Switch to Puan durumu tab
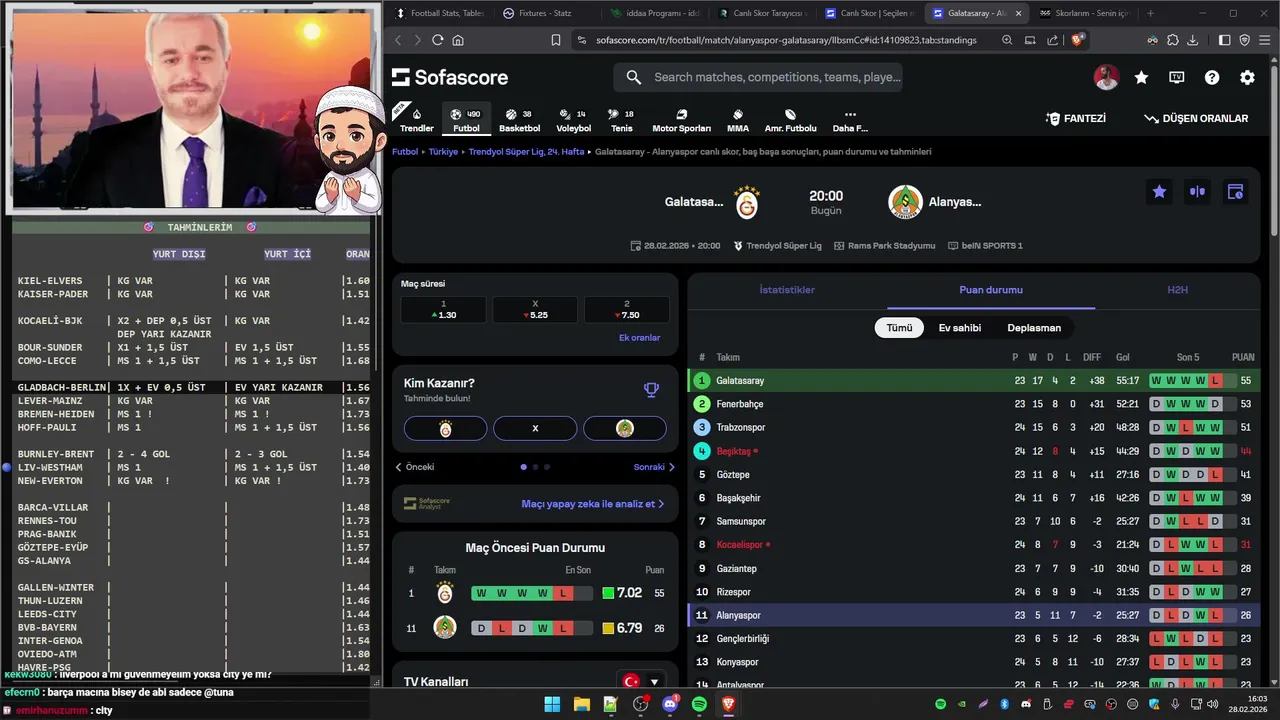This screenshot has height=720, width=1280. tap(991, 290)
